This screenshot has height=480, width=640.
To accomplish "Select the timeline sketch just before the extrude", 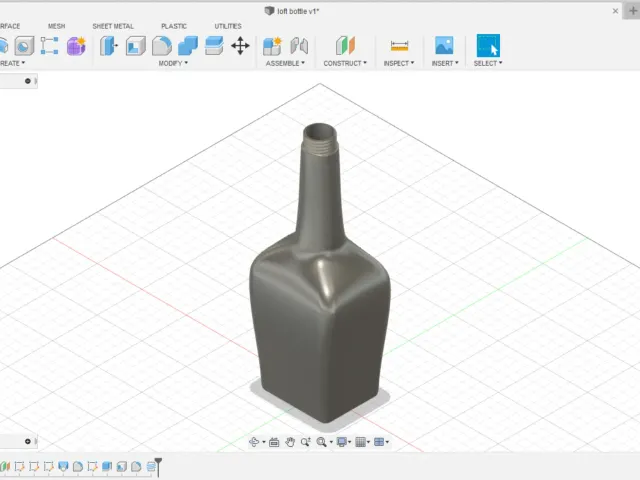I will point(92,466).
